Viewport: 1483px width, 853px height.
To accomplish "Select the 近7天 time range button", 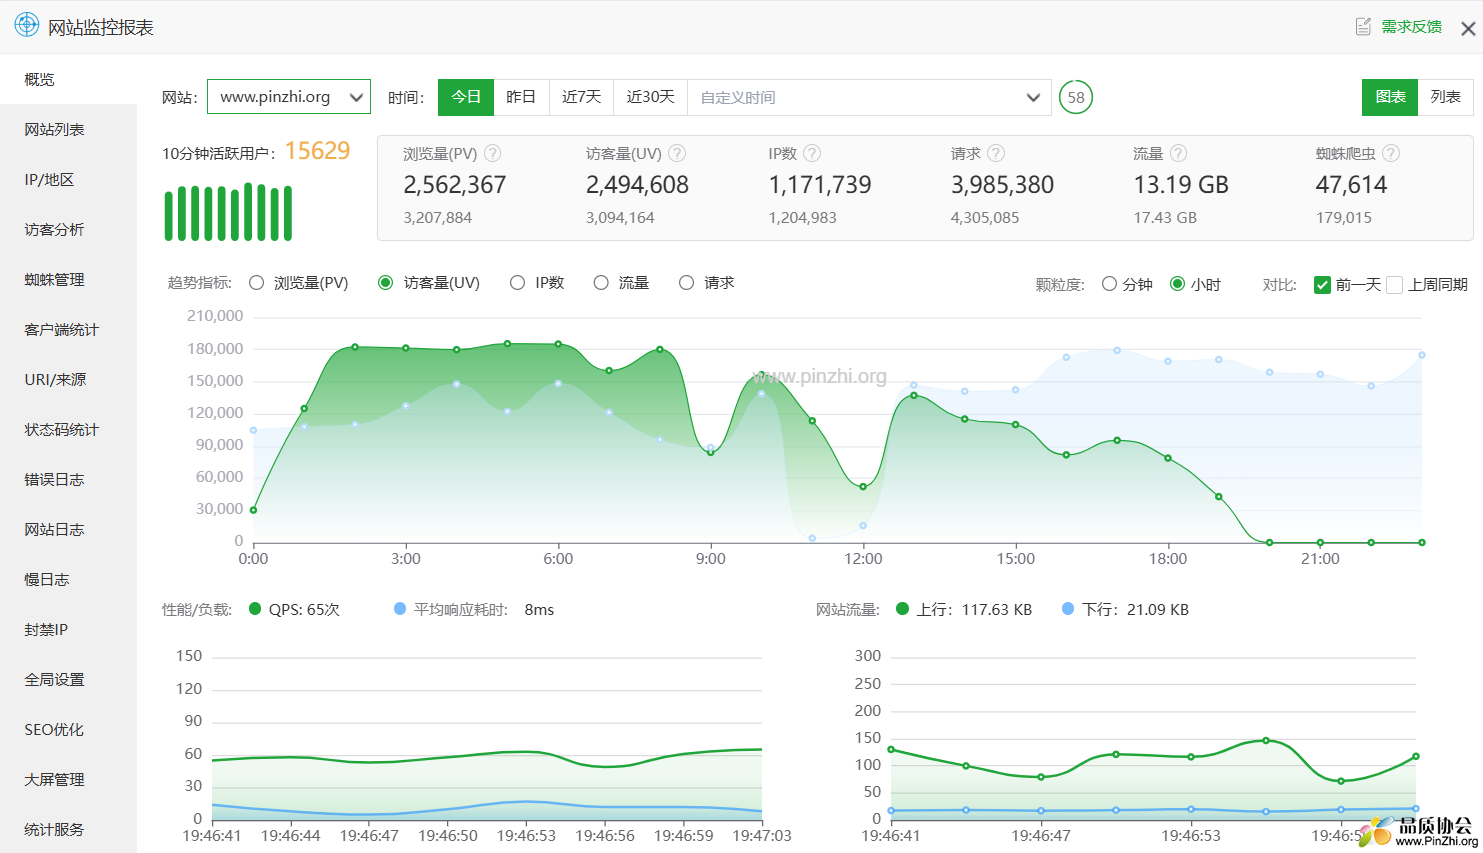I will (x=581, y=97).
